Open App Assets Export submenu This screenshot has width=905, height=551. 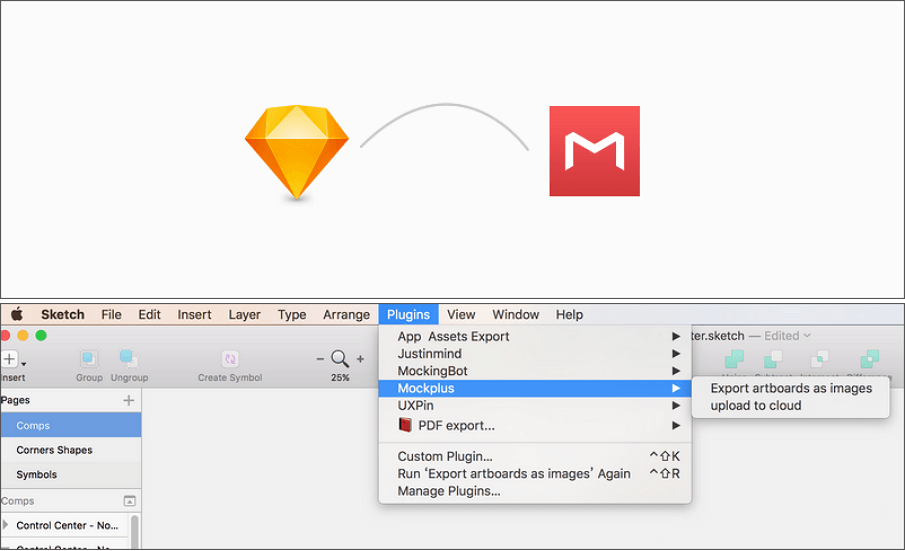click(535, 336)
